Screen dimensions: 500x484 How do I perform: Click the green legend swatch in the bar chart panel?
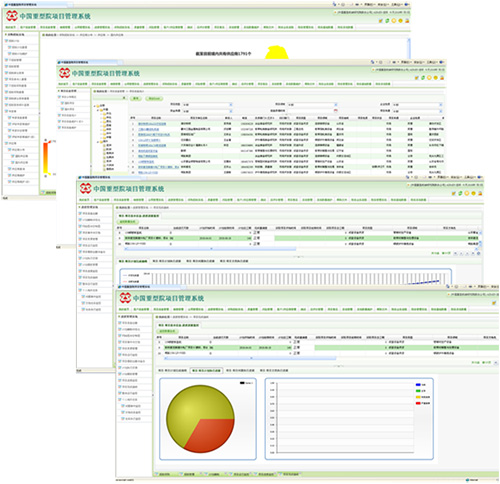click(x=418, y=391)
